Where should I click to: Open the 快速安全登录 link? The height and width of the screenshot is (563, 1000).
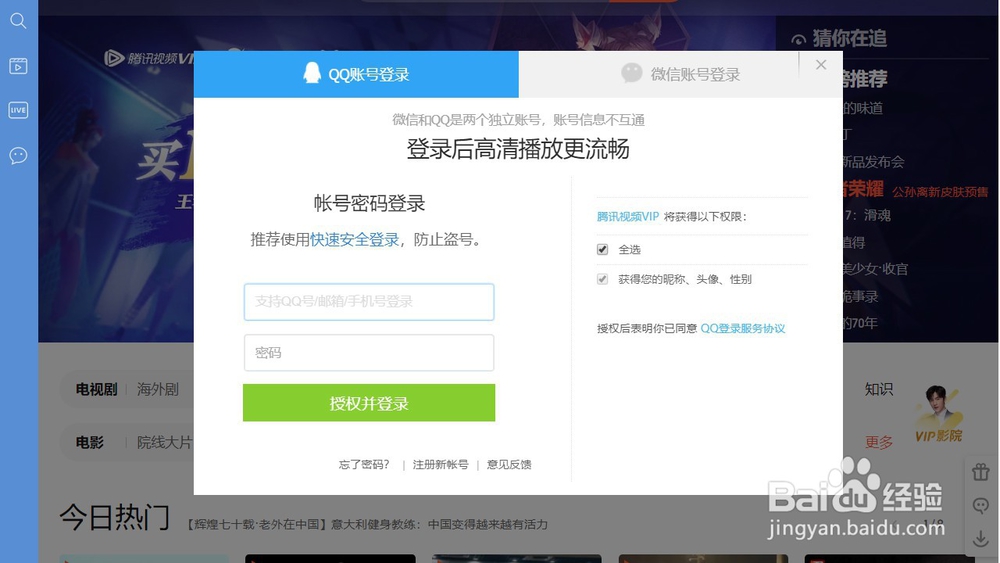tap(355, 240)
